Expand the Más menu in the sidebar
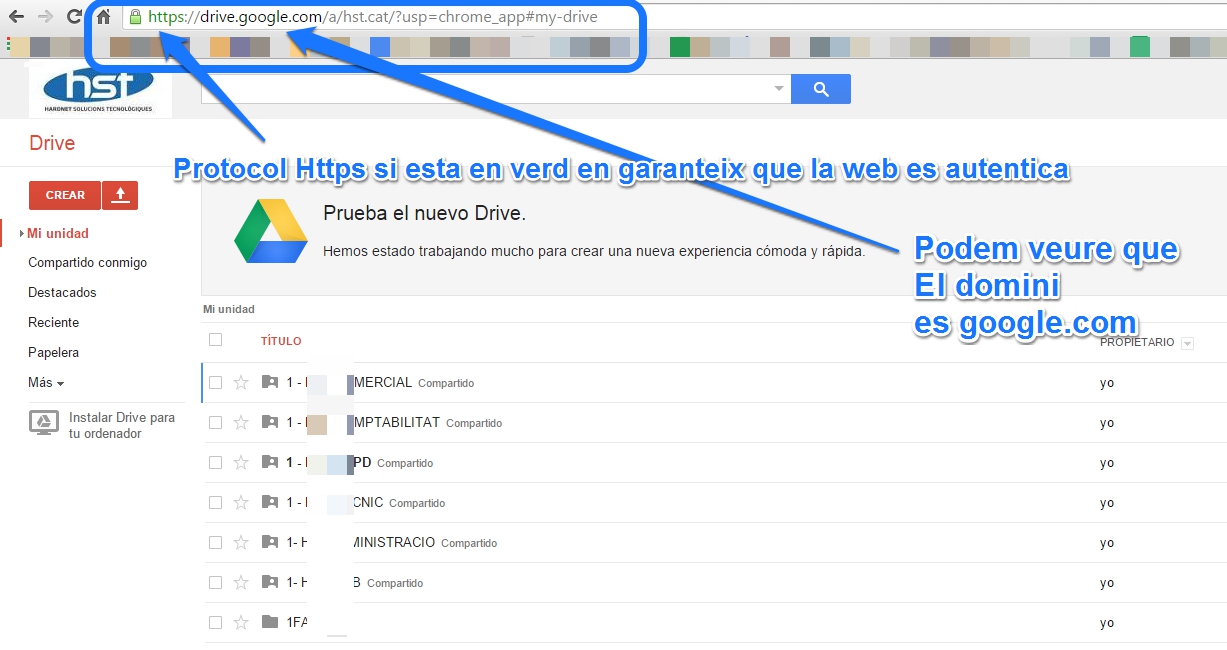 (x=46, y=383)
